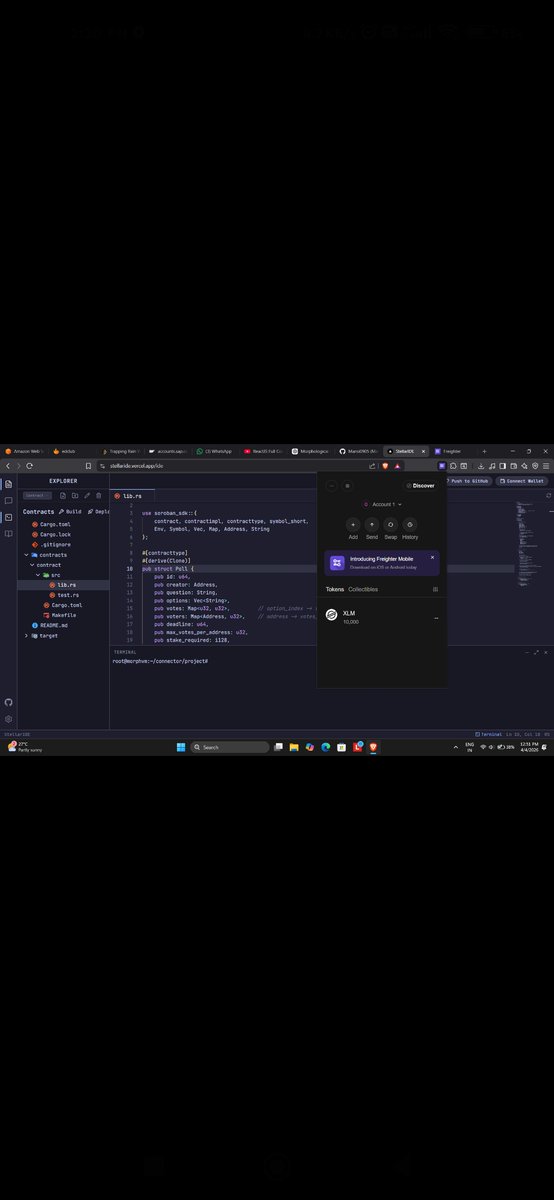Click Push to GitHub button
The image size is (554, 1200).
pos(470,481)
